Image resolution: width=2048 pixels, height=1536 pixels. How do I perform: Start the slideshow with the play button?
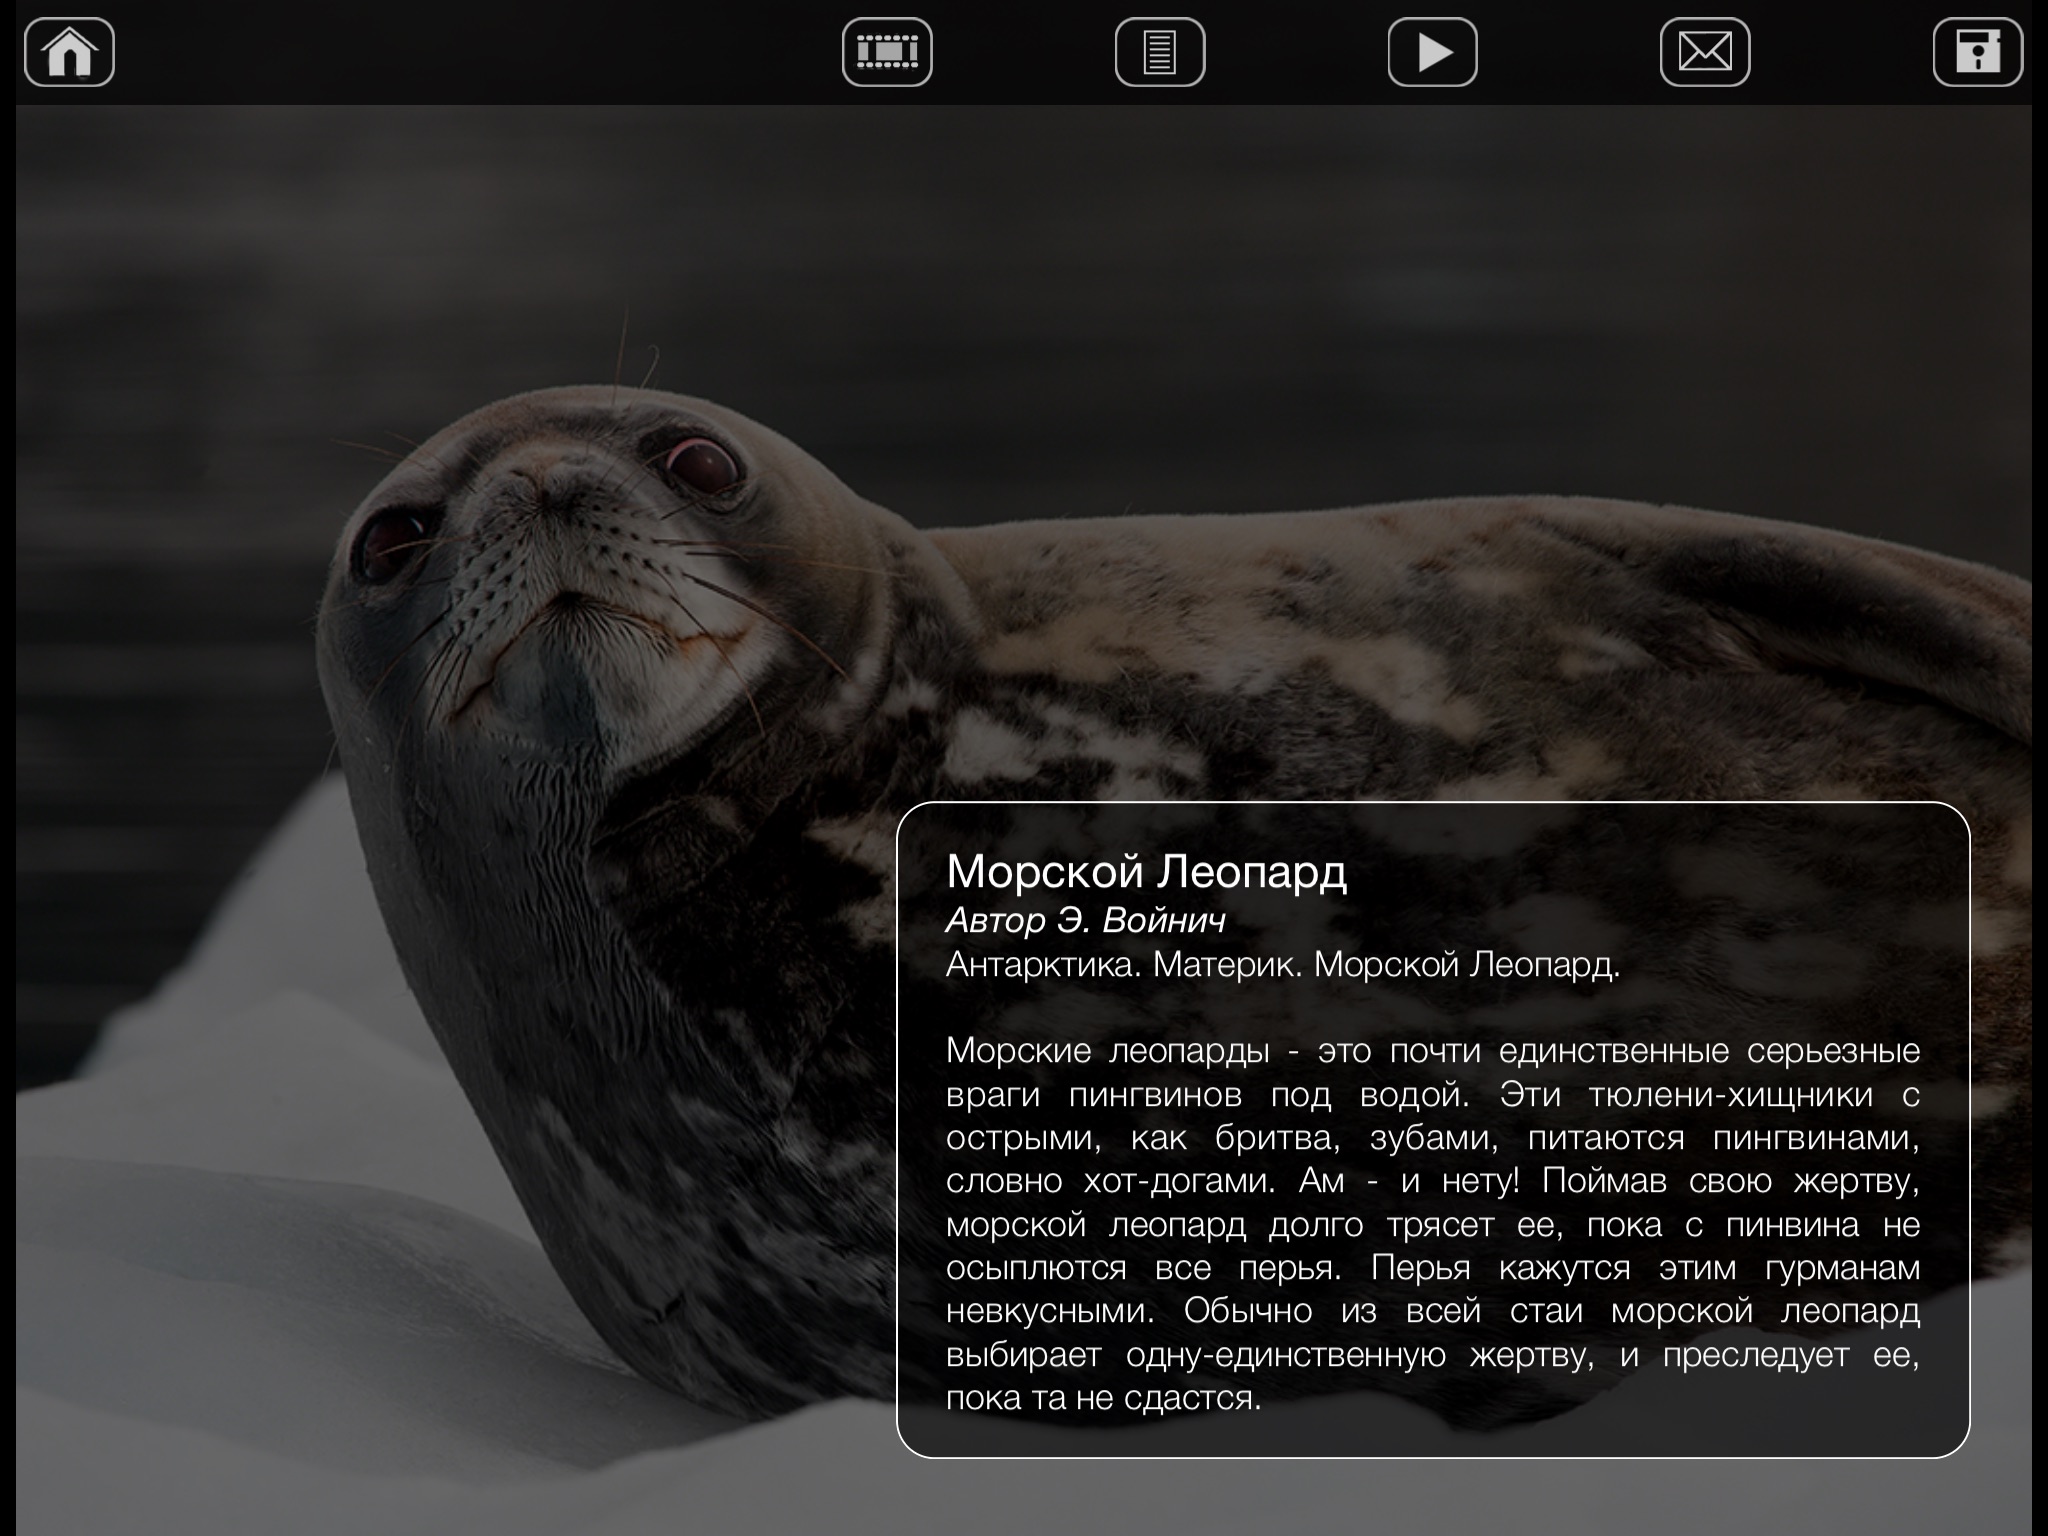point(1432,52)
